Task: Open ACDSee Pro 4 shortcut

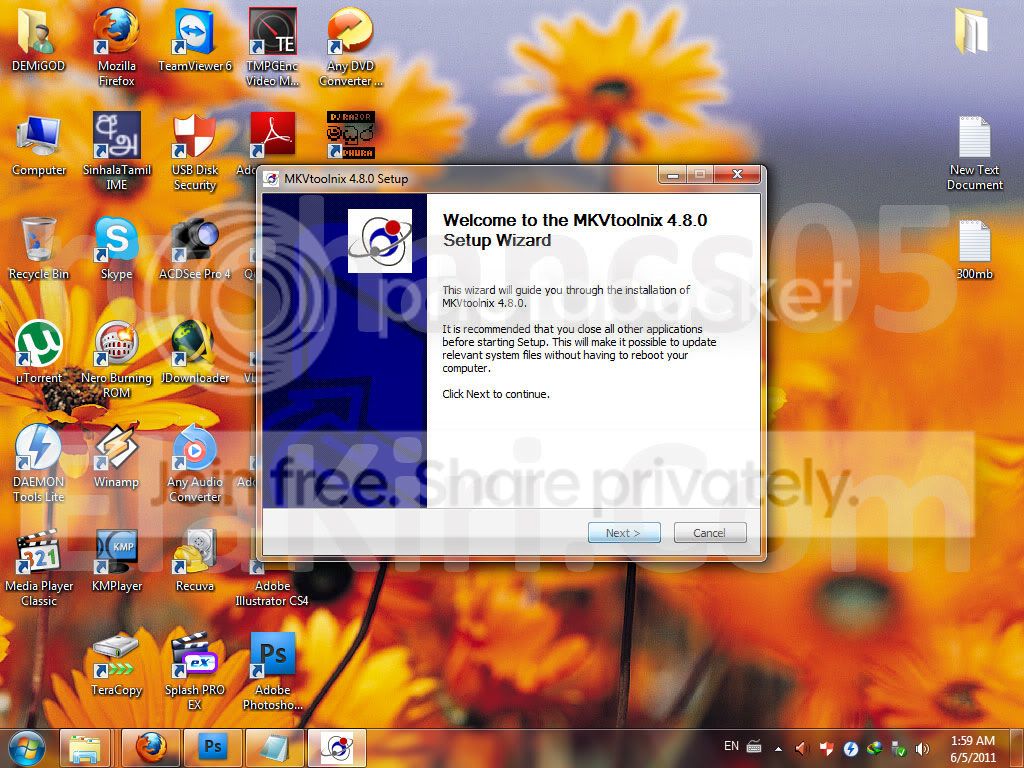Action: click(195, 249)
